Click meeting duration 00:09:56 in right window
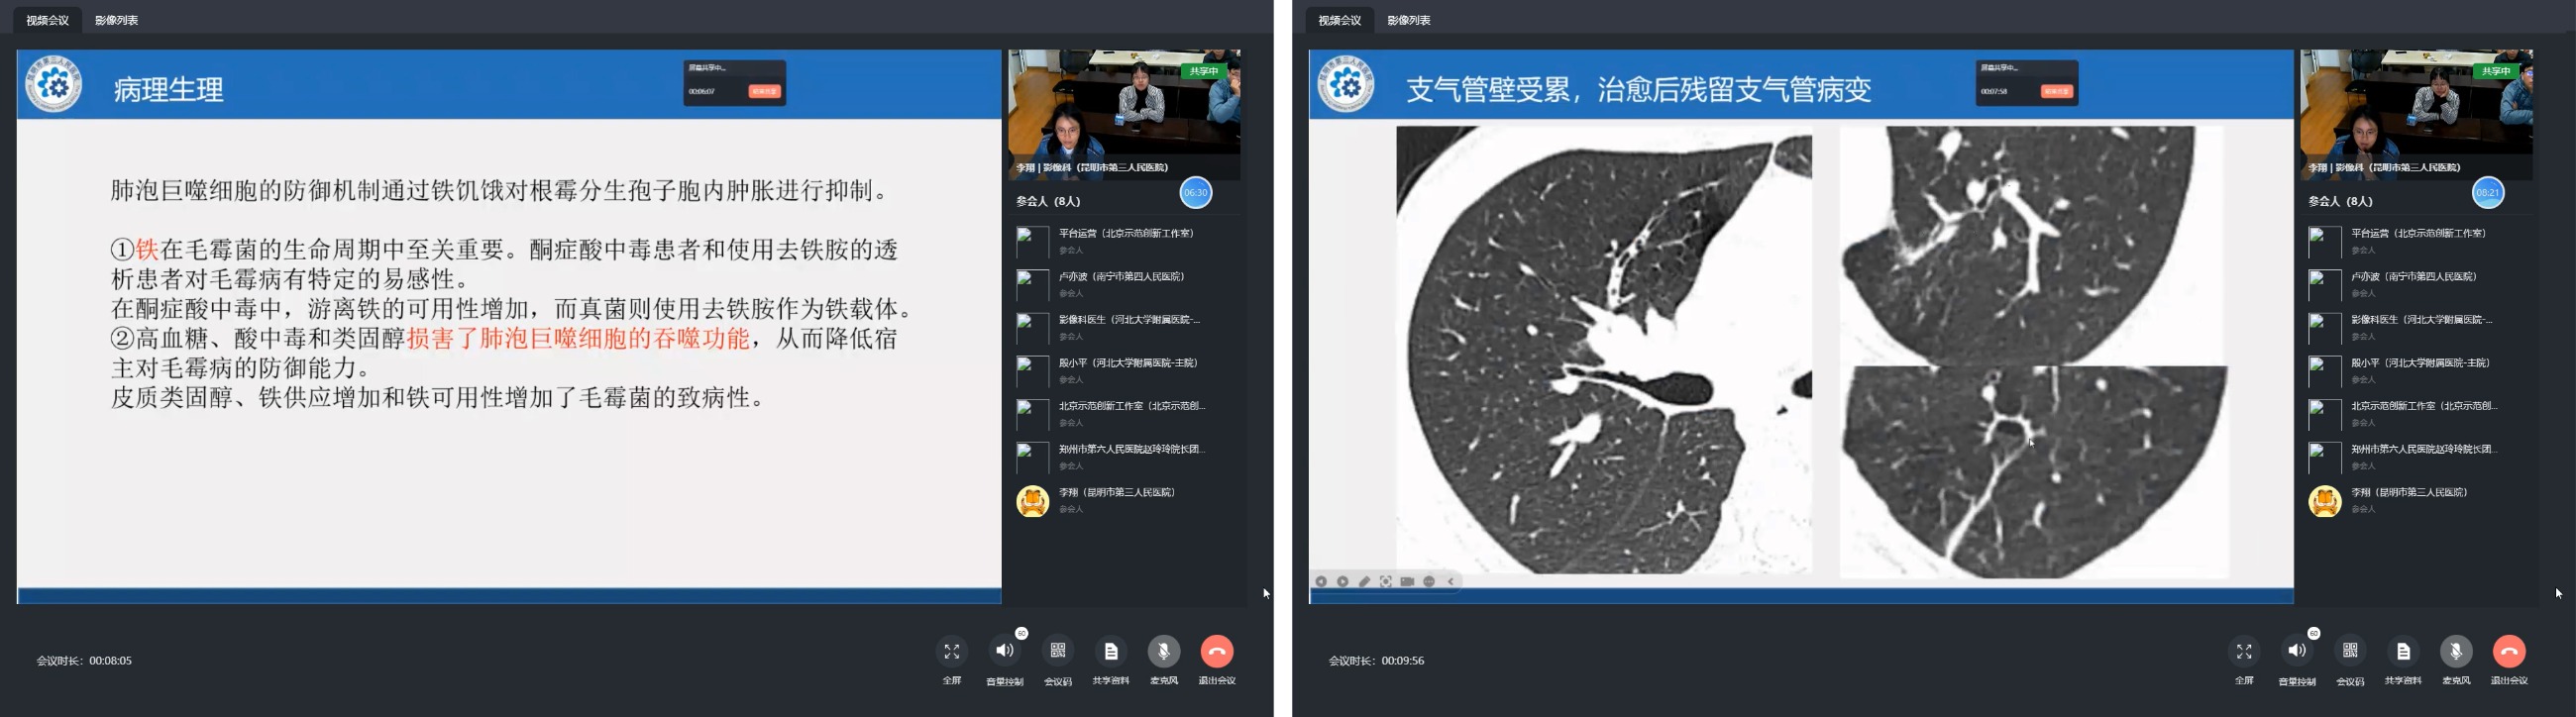 coord(1376,660)
